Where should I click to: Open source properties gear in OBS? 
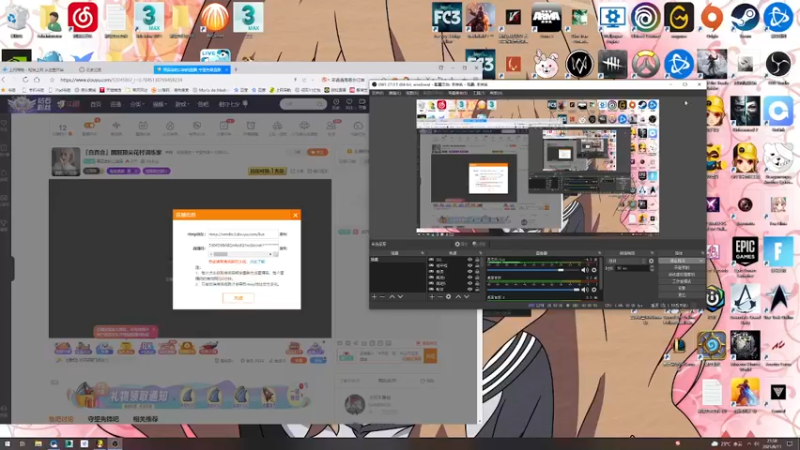click(448, 296)
